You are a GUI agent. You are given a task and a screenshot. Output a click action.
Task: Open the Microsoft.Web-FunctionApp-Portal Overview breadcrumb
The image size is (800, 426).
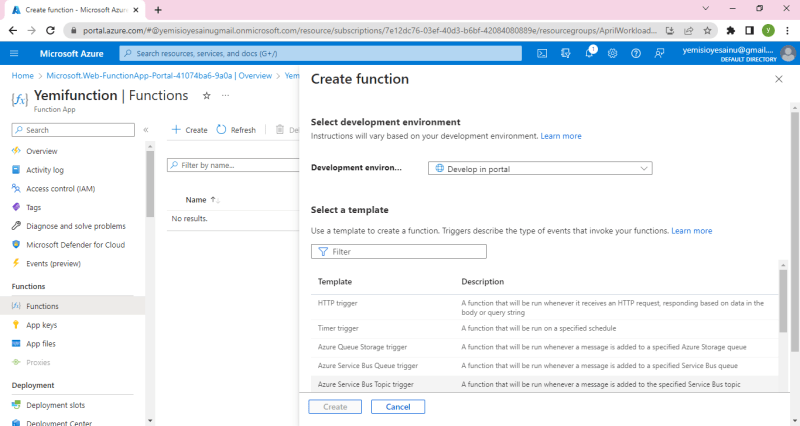(x=159, y=76)
